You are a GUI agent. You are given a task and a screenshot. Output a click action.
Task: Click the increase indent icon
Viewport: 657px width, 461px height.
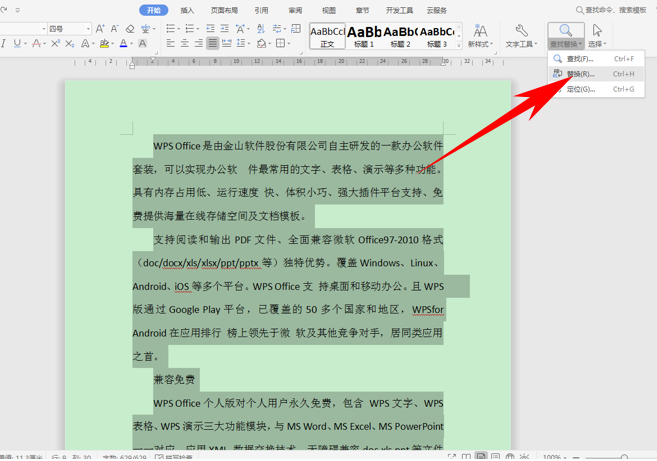point(225,28)
